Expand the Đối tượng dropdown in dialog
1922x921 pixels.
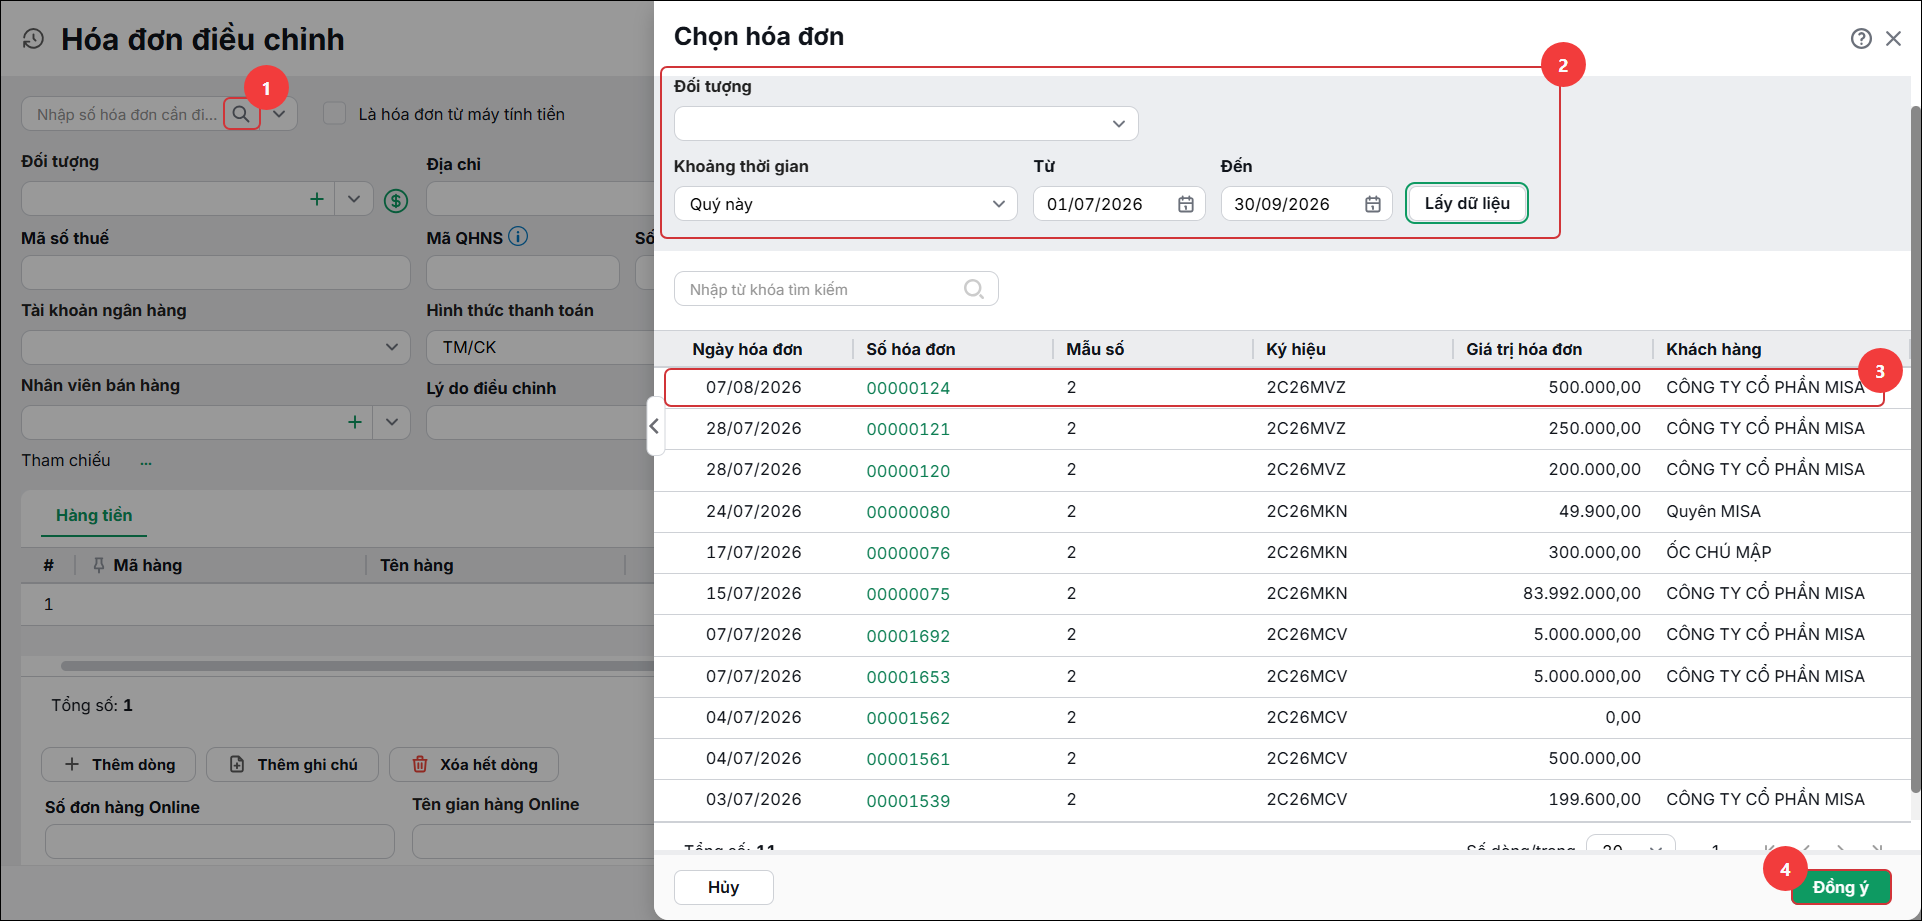point(1118,124)
